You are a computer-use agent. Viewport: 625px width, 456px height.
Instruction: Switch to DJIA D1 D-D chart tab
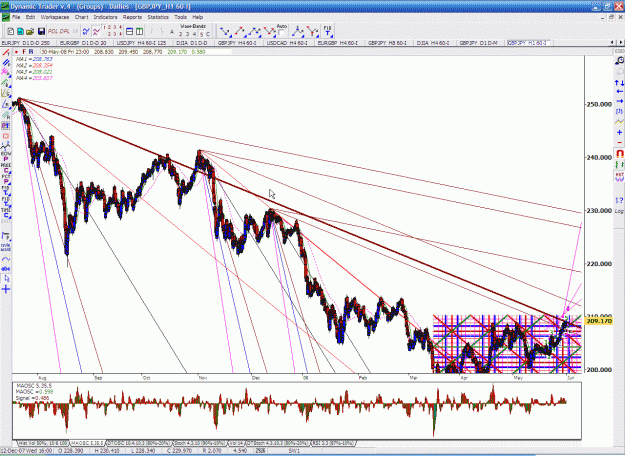click(x=192, y=43)
